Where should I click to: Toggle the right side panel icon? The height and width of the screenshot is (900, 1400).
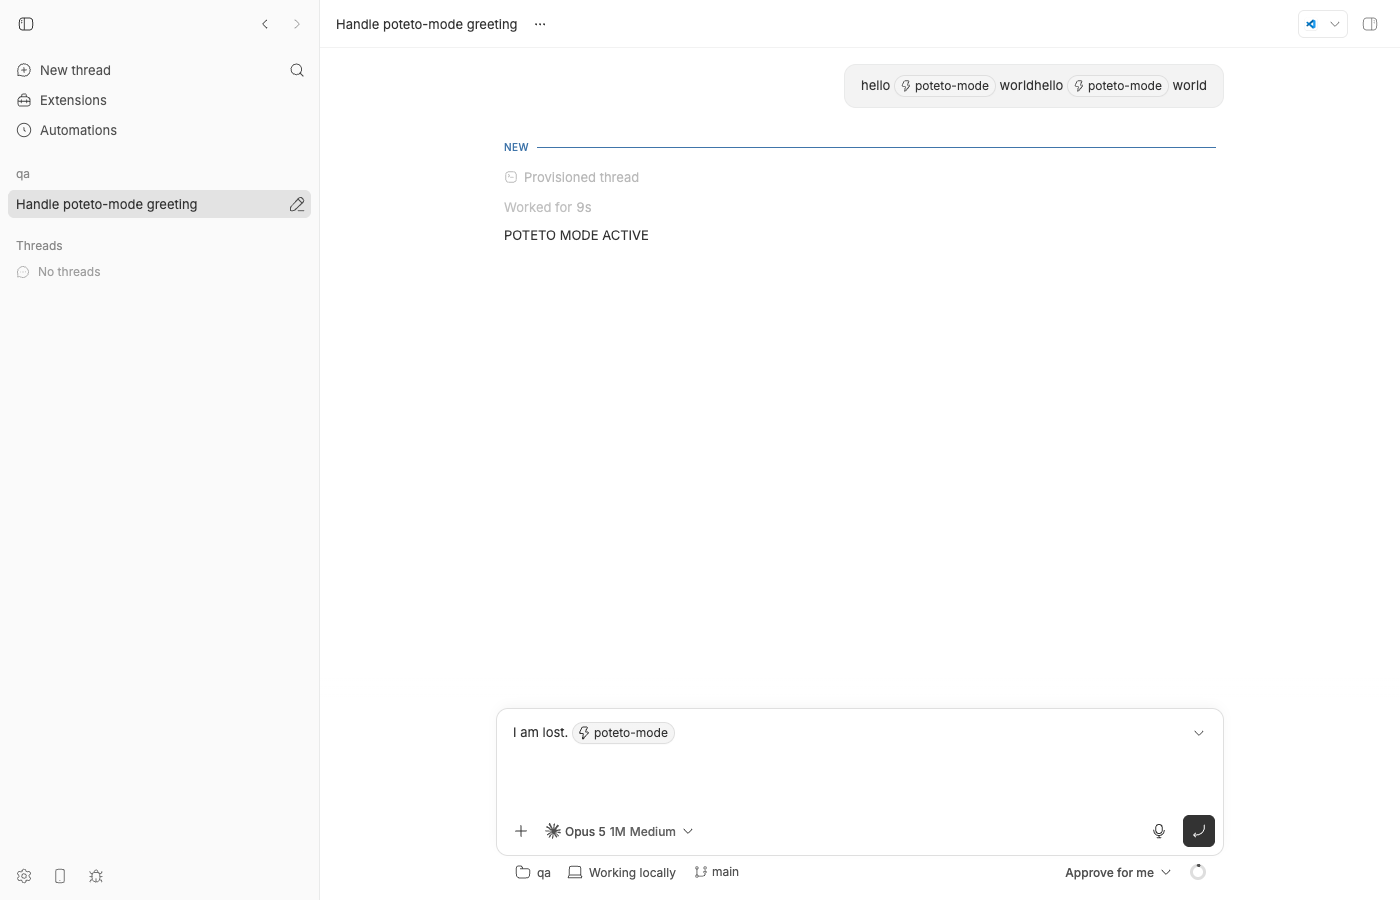pos(1370,24)
